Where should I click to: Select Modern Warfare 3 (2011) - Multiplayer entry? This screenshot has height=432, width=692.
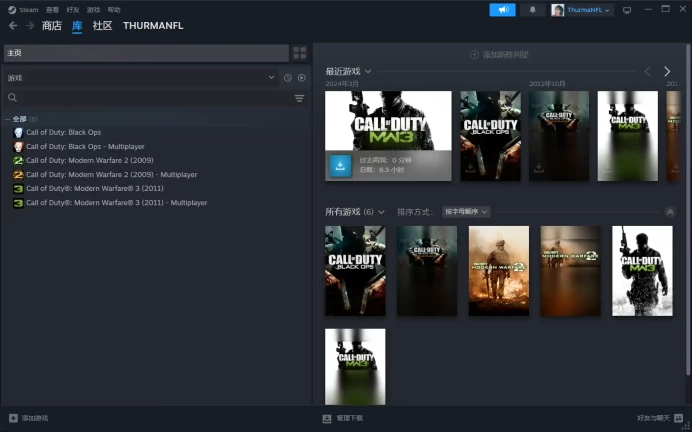(x=117, y=203)
